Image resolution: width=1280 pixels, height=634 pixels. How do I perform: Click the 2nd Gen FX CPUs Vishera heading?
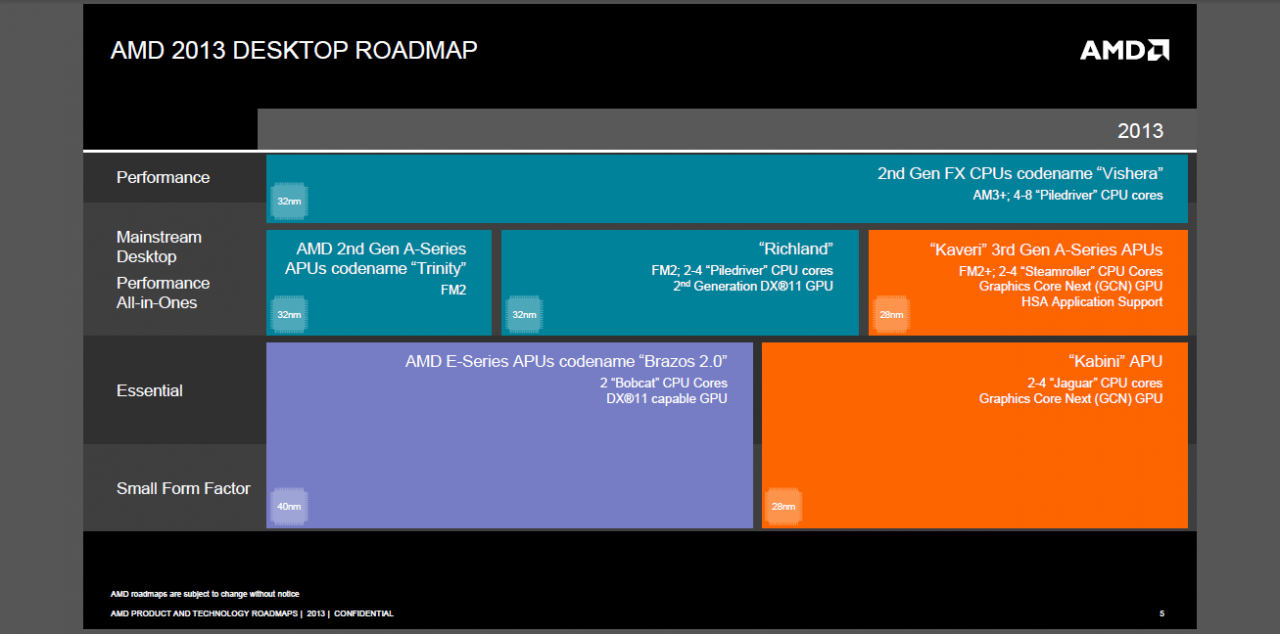pos(1020,173)
